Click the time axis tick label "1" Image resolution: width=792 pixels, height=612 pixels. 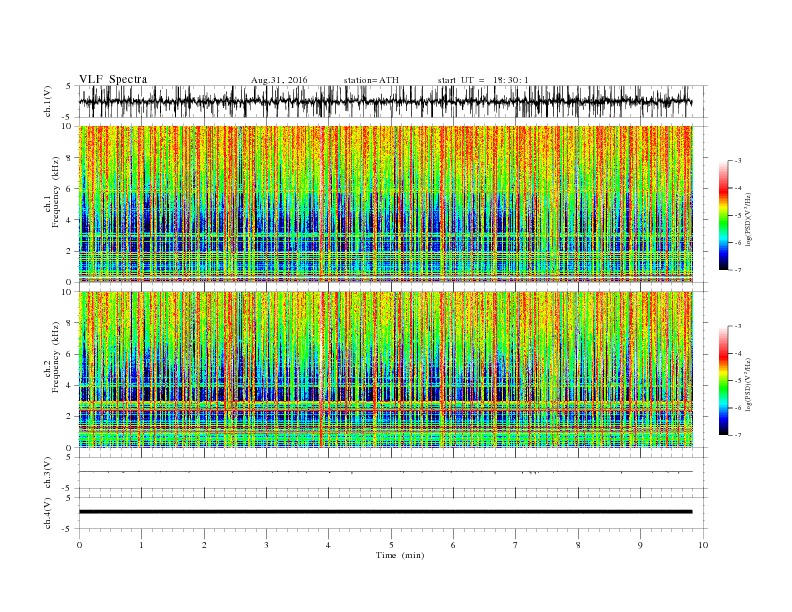142,545
